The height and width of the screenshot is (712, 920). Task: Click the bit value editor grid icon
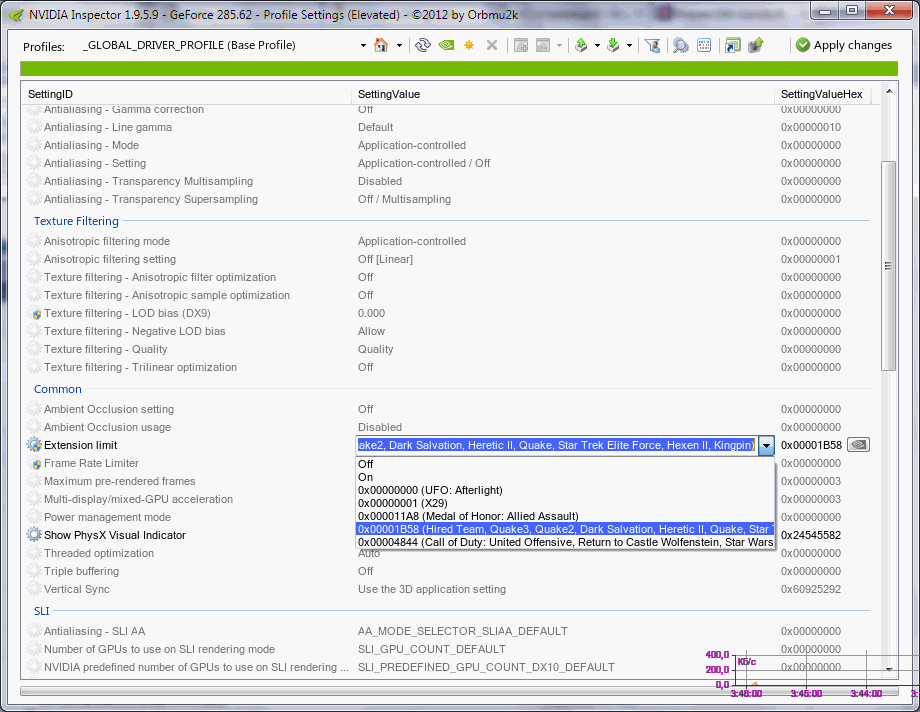704,45
